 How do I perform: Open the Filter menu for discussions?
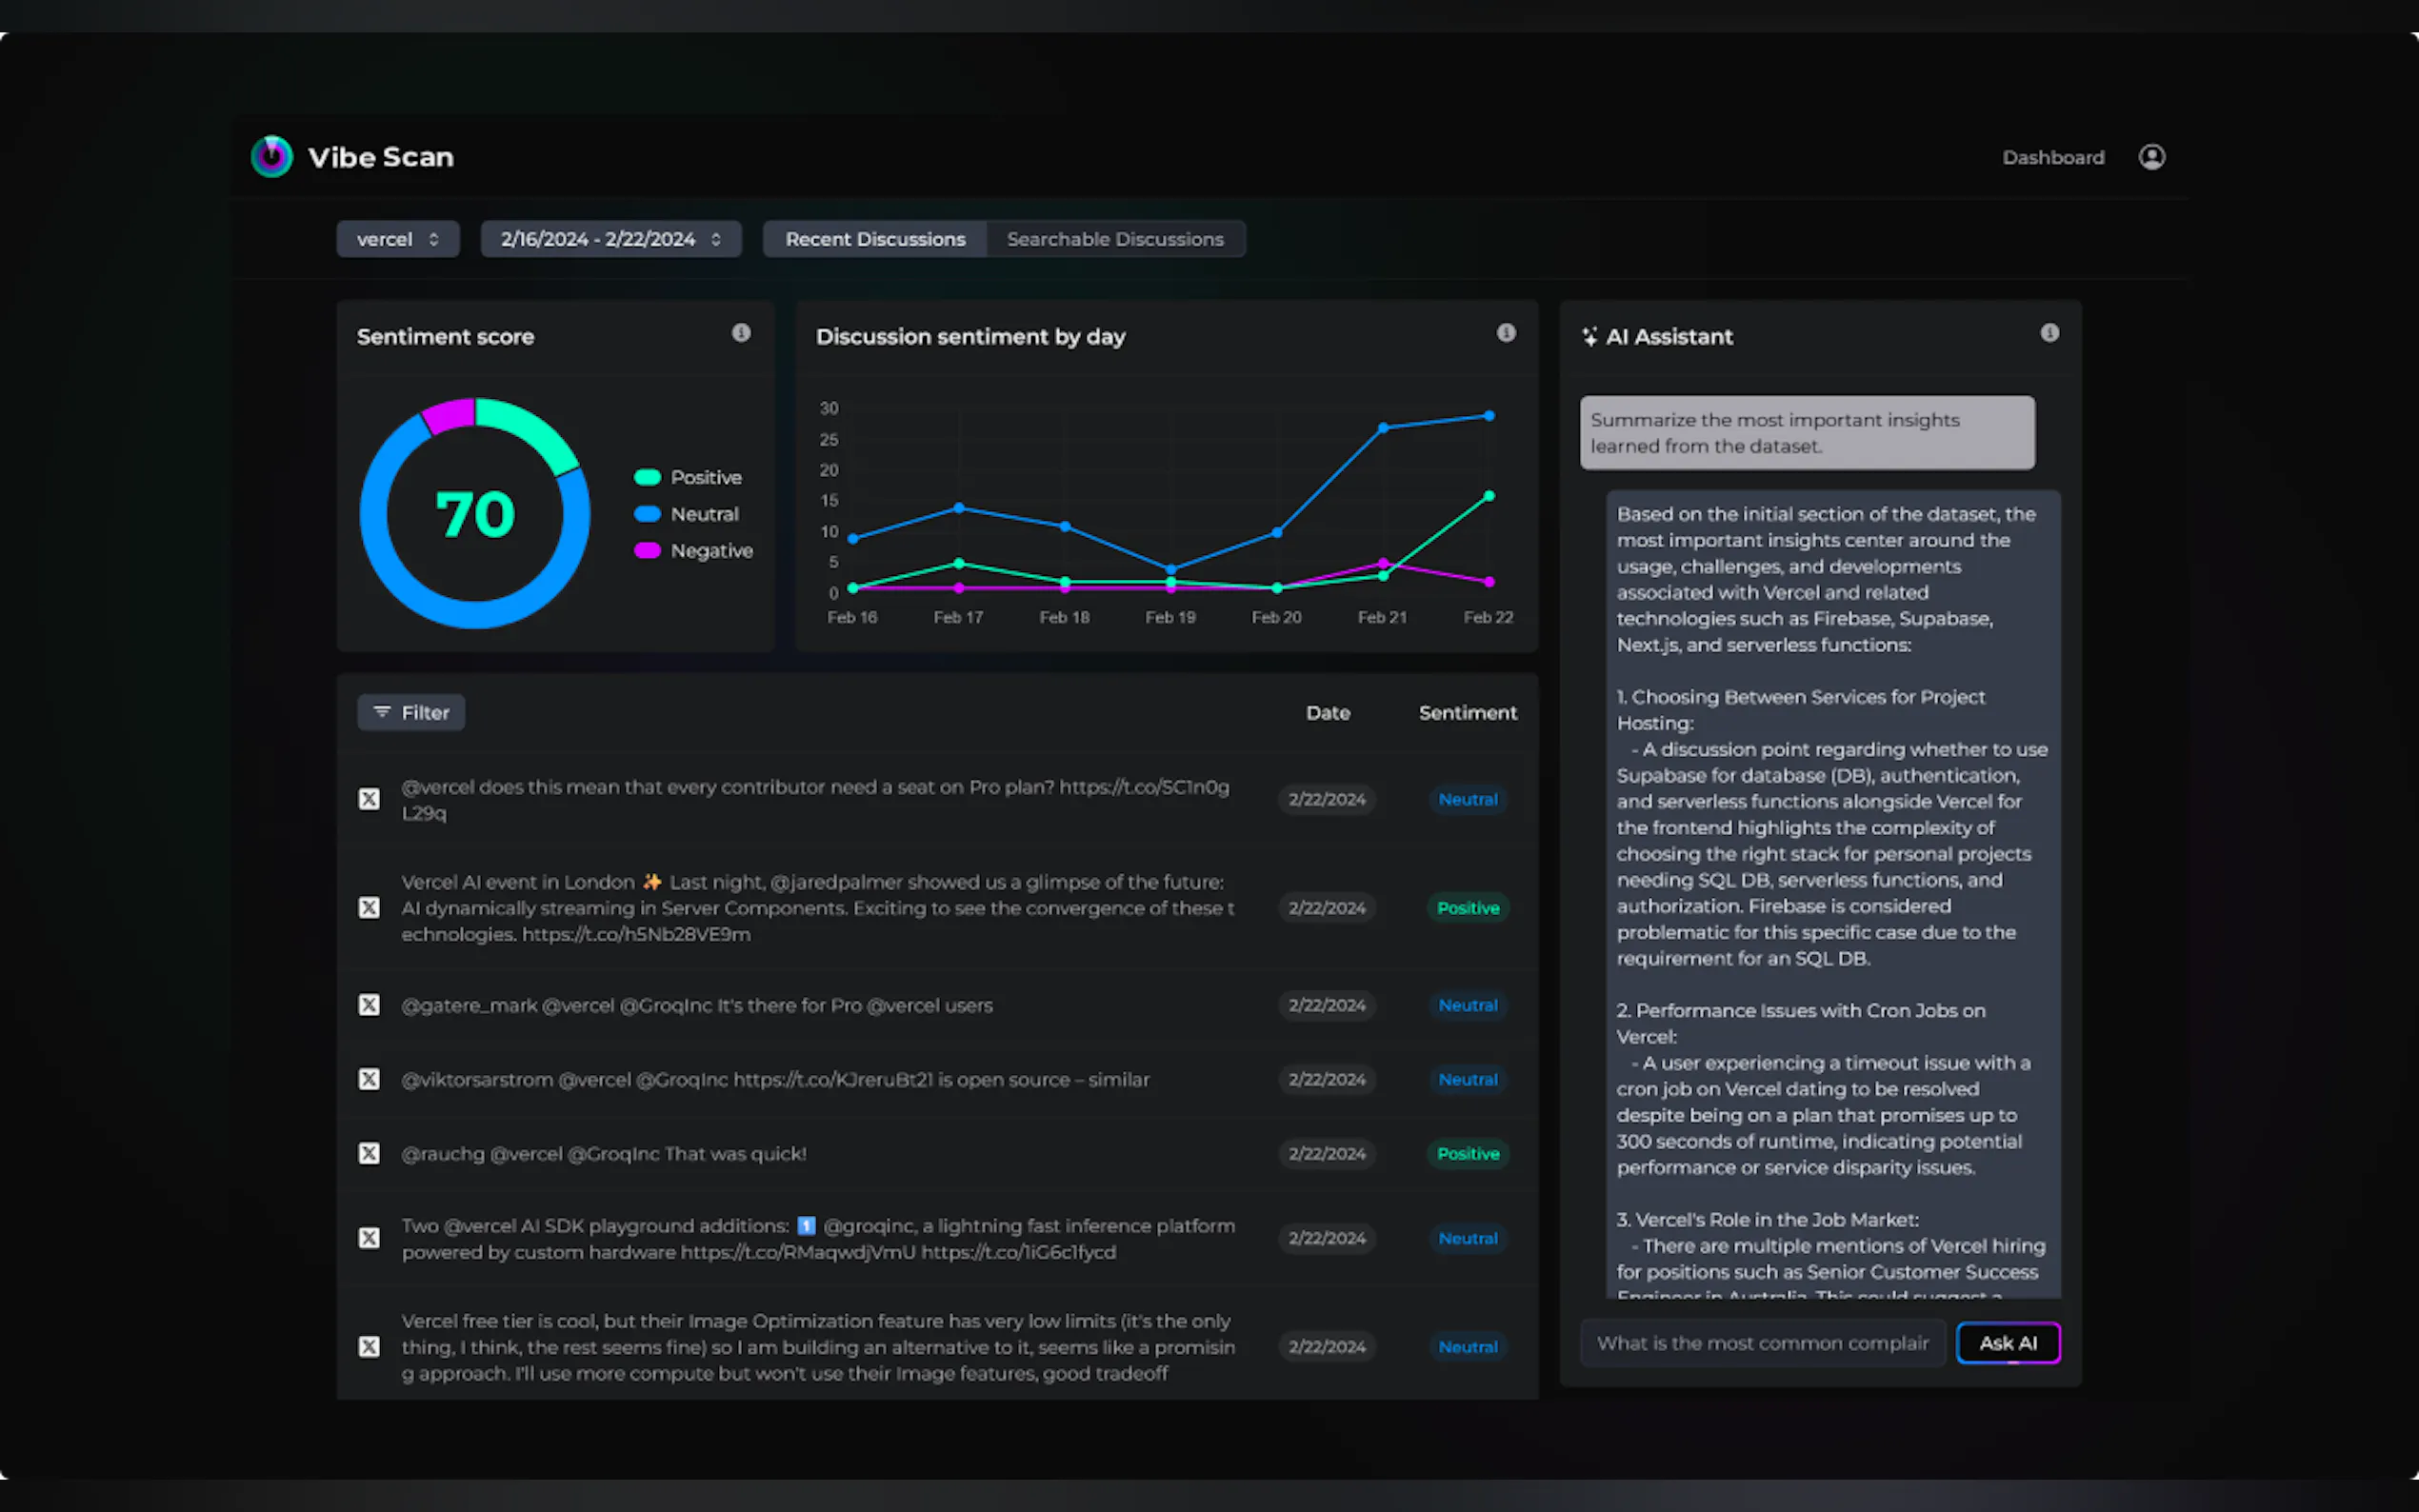point(411,712)
